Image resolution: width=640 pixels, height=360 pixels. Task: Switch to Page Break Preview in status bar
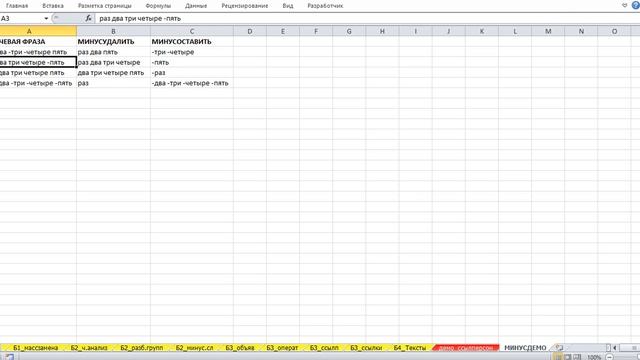point(577,357)
